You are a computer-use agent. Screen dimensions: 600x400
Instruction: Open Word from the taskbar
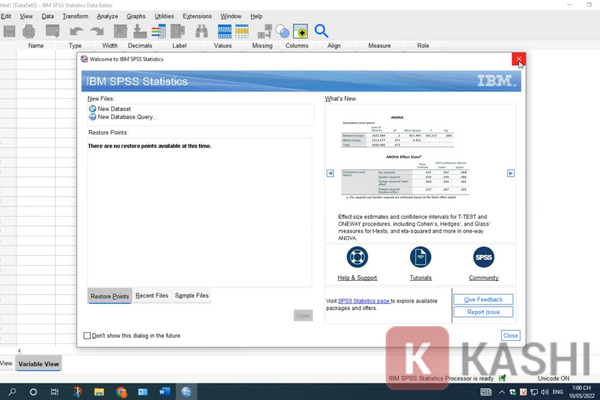[x=165, y=392]
